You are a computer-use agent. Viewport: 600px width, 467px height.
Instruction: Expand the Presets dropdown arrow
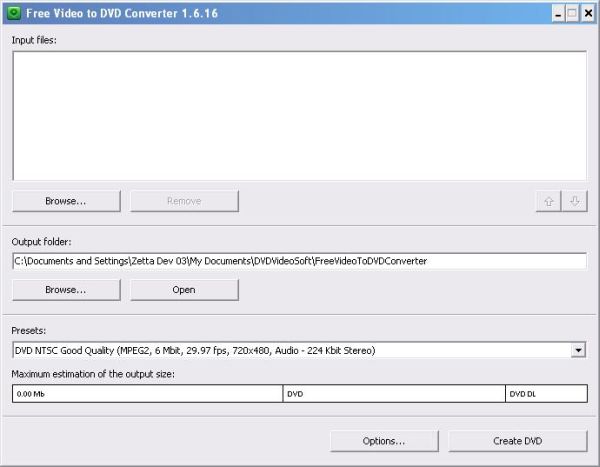click(578, 350)
